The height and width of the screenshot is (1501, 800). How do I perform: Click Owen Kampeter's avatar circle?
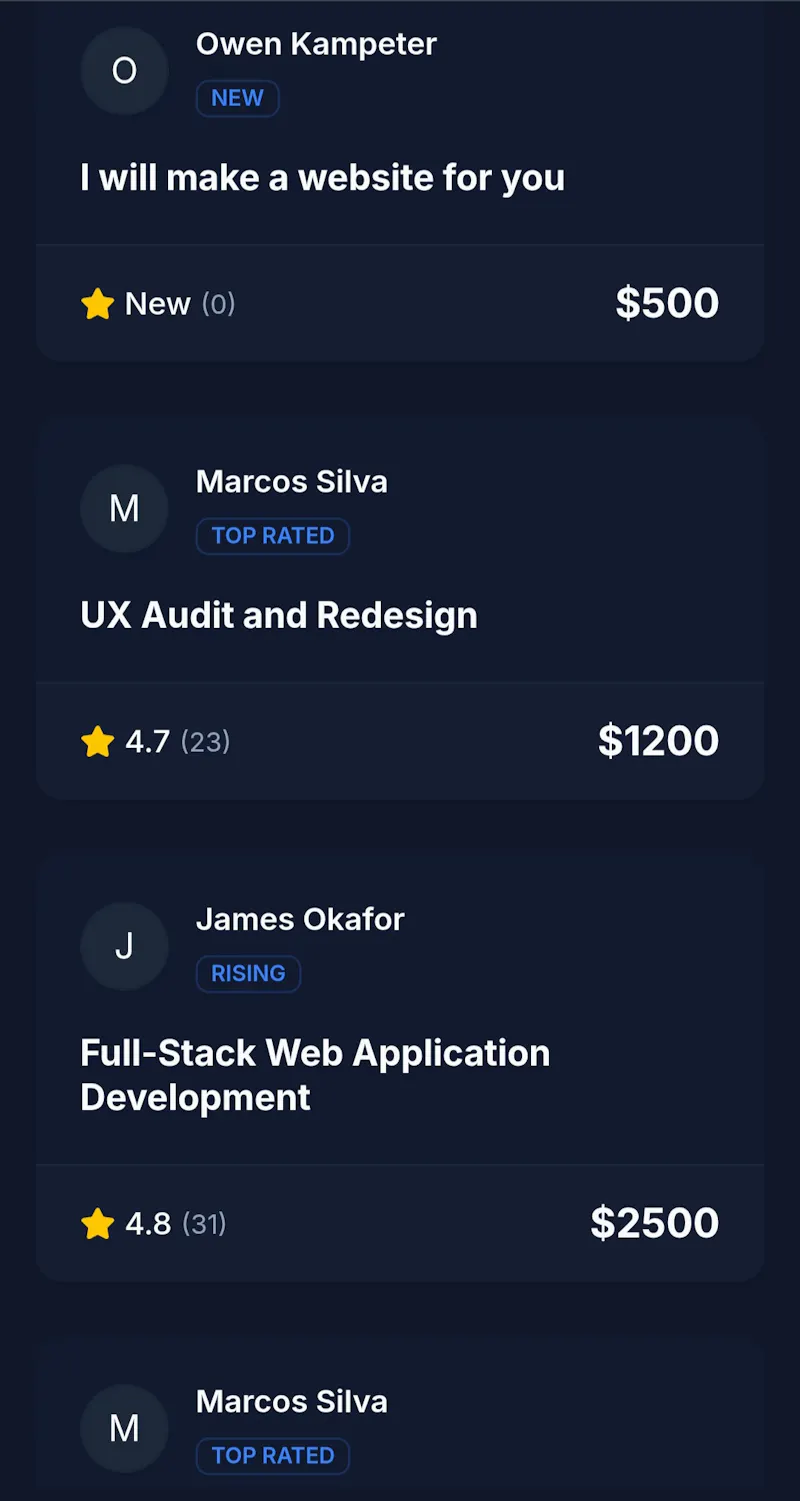click(x=124, y=71)
